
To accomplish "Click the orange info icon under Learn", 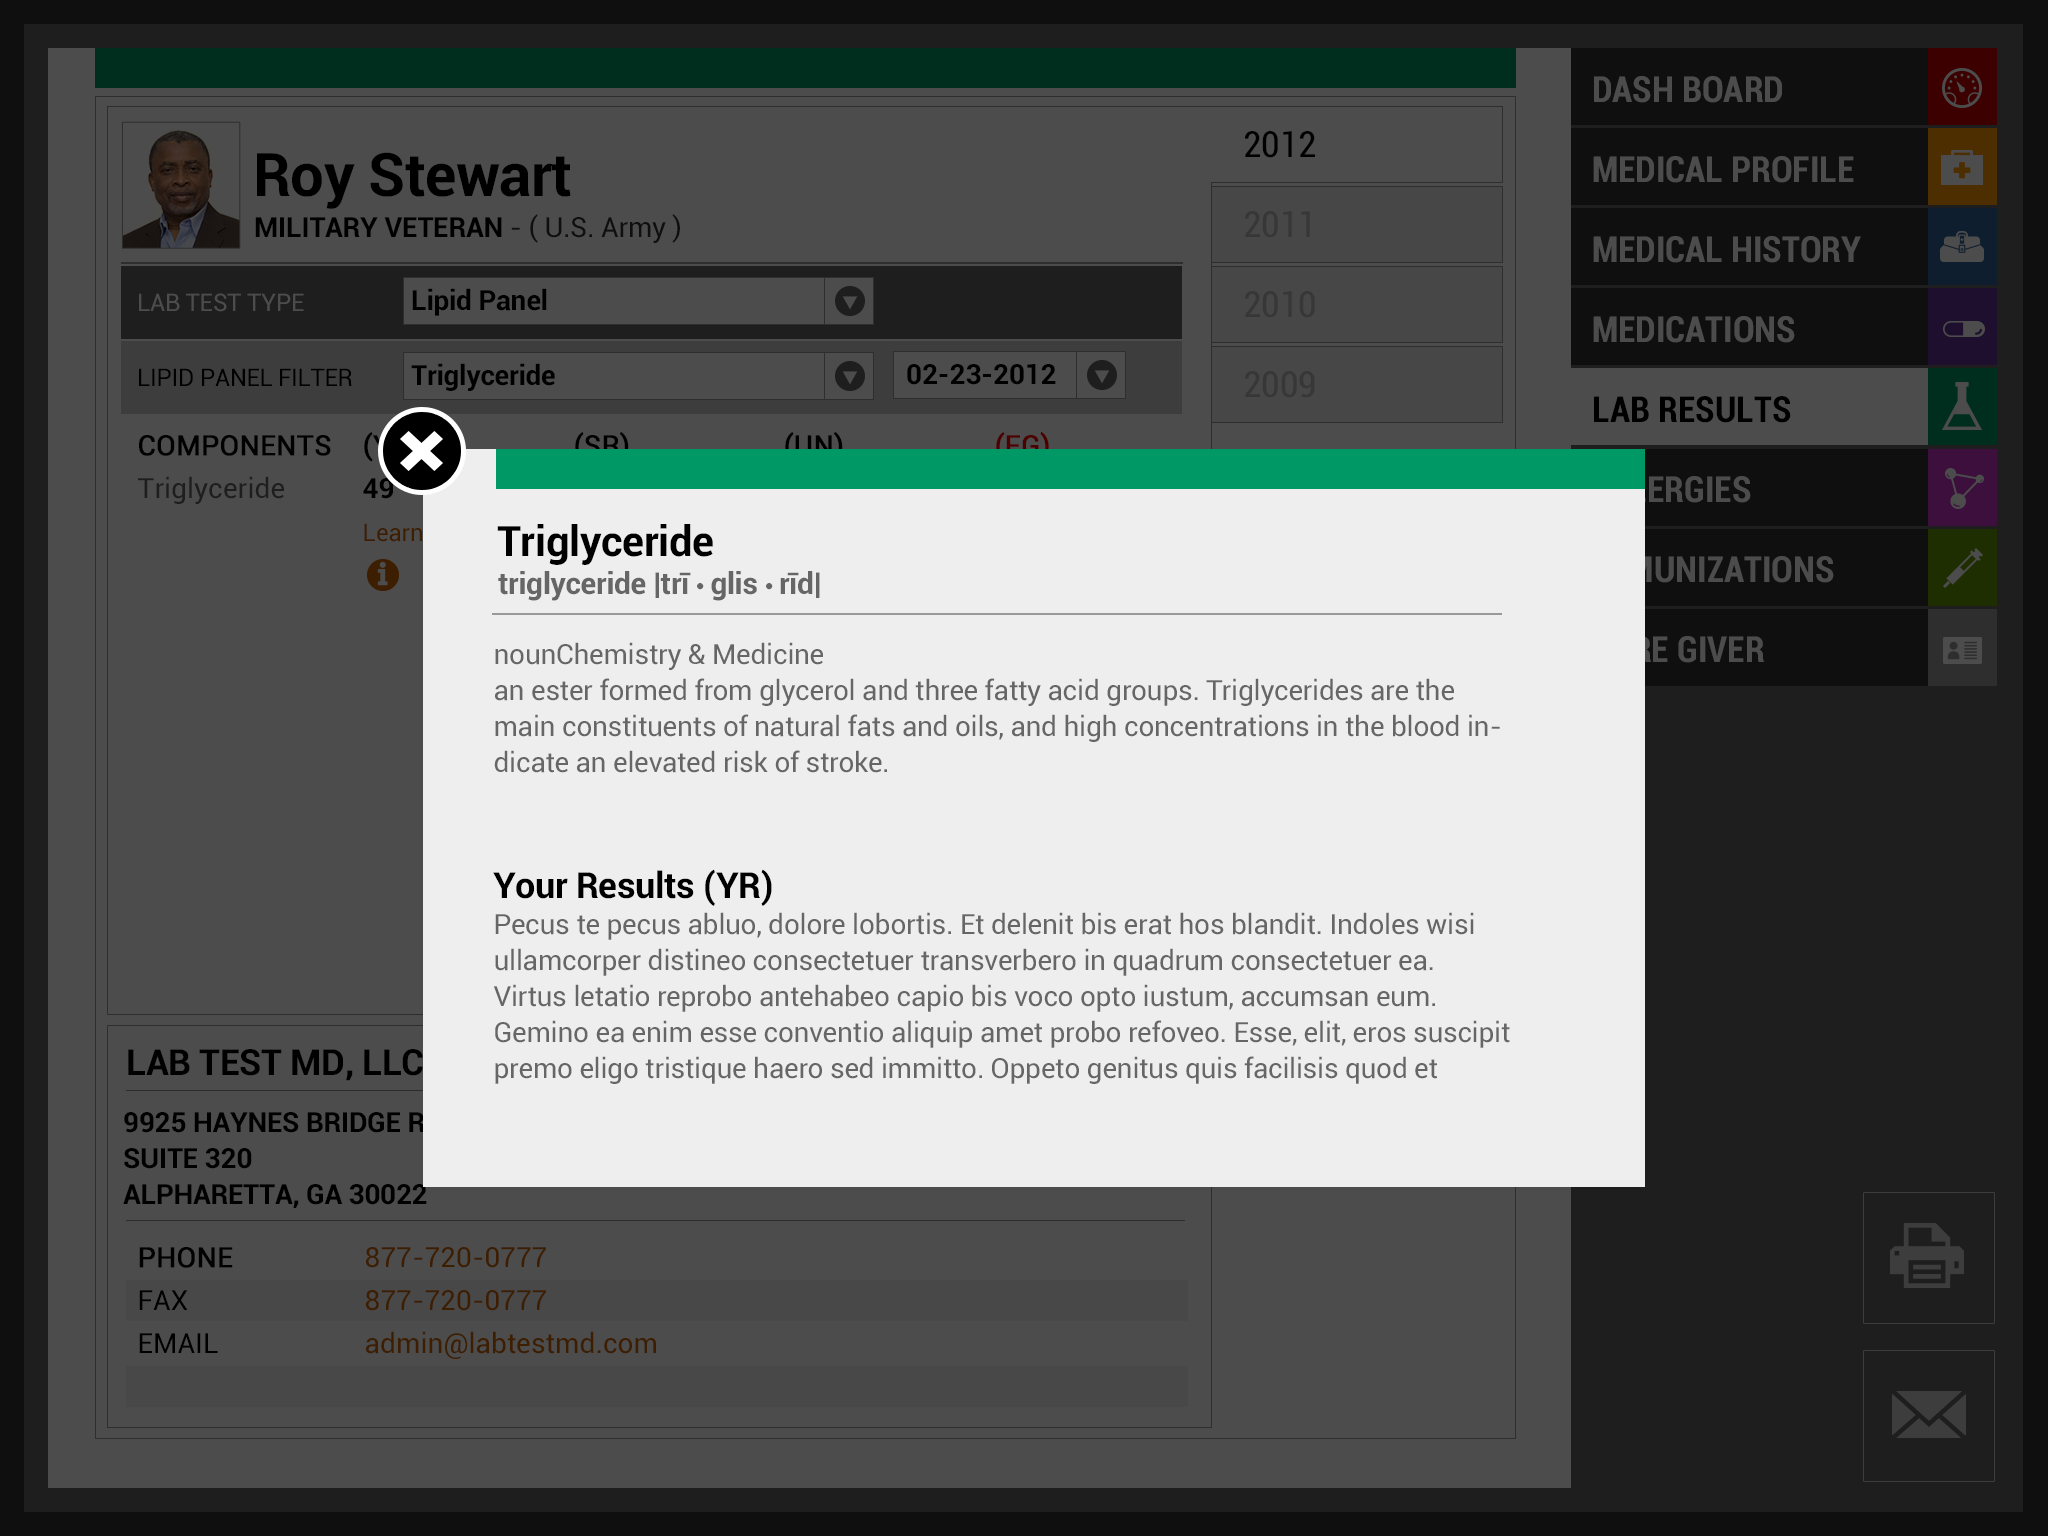I will 382,575.
